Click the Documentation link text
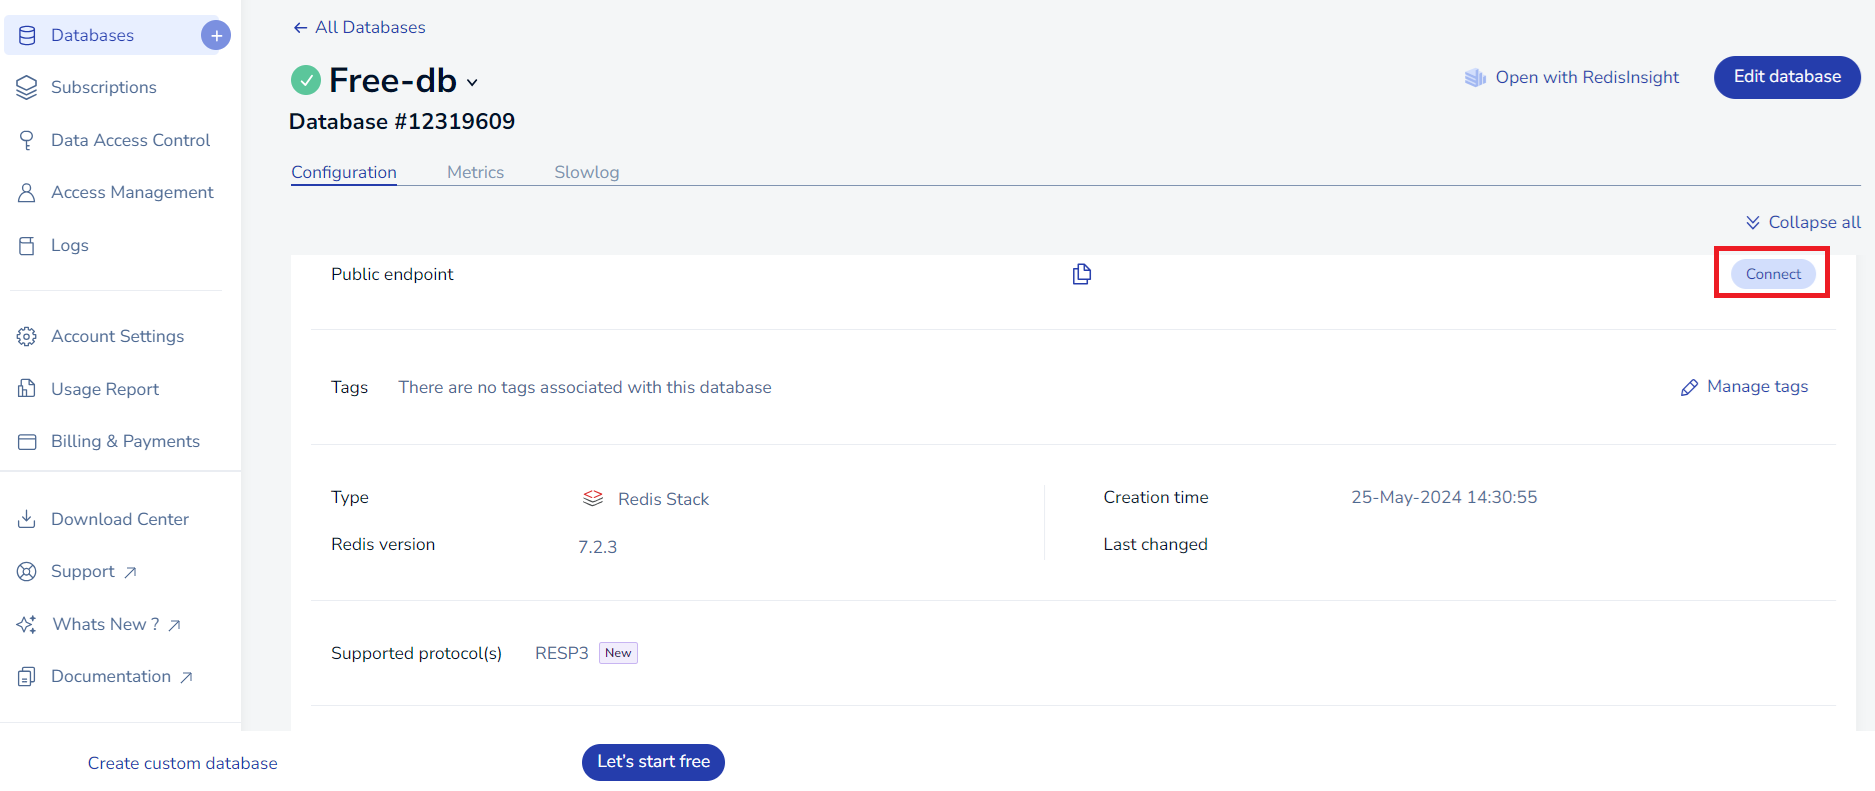1875x791 pixels. click(111, 676)
